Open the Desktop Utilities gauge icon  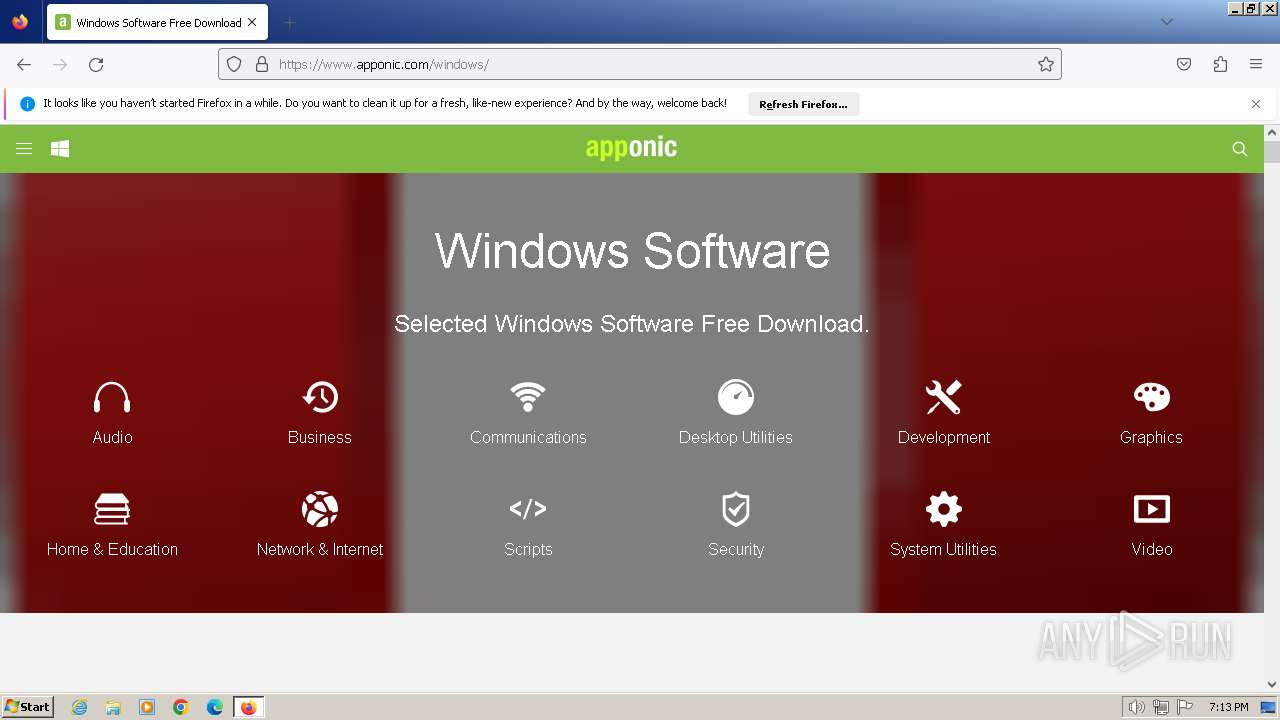click(x=736, y=397)
